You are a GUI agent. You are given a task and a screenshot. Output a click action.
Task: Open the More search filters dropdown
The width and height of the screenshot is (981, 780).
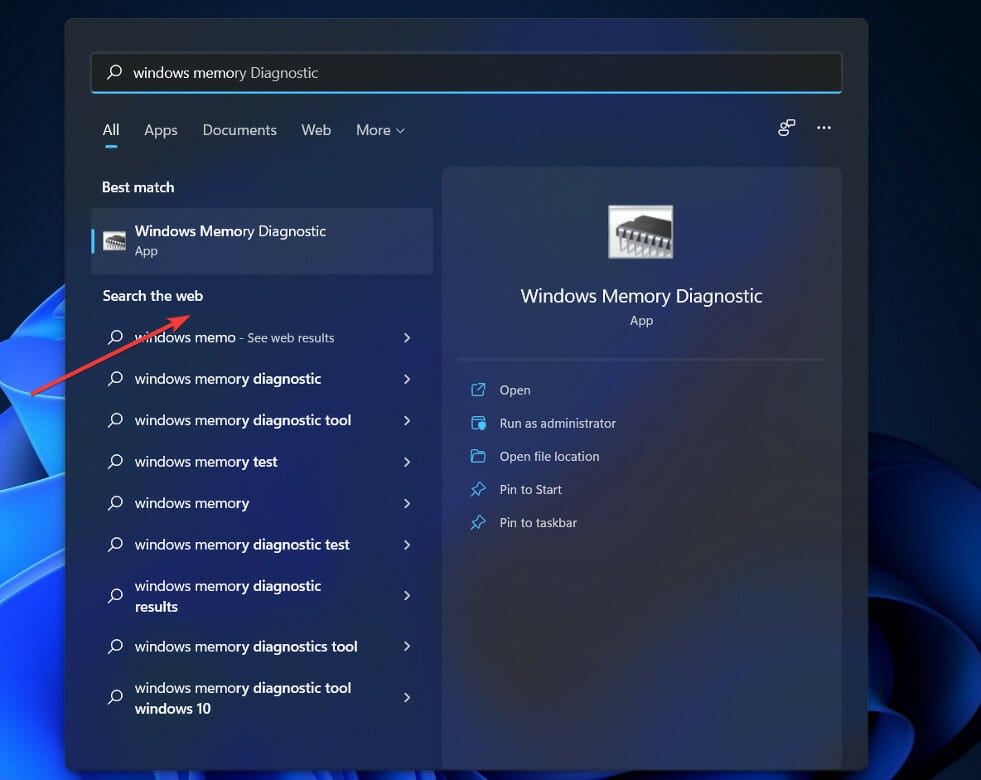(379, 130)
